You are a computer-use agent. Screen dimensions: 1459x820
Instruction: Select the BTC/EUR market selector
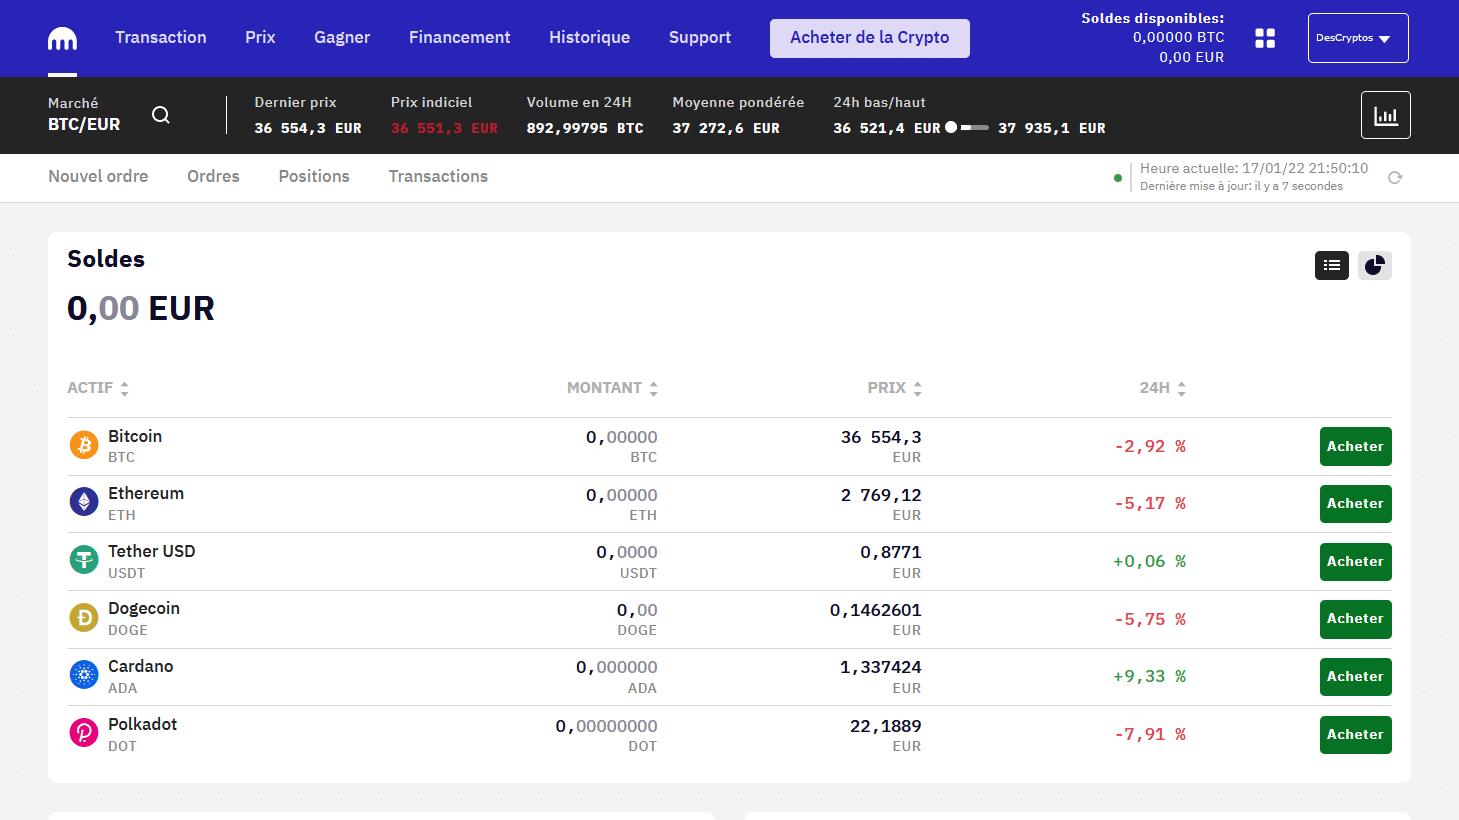[84, 114]
